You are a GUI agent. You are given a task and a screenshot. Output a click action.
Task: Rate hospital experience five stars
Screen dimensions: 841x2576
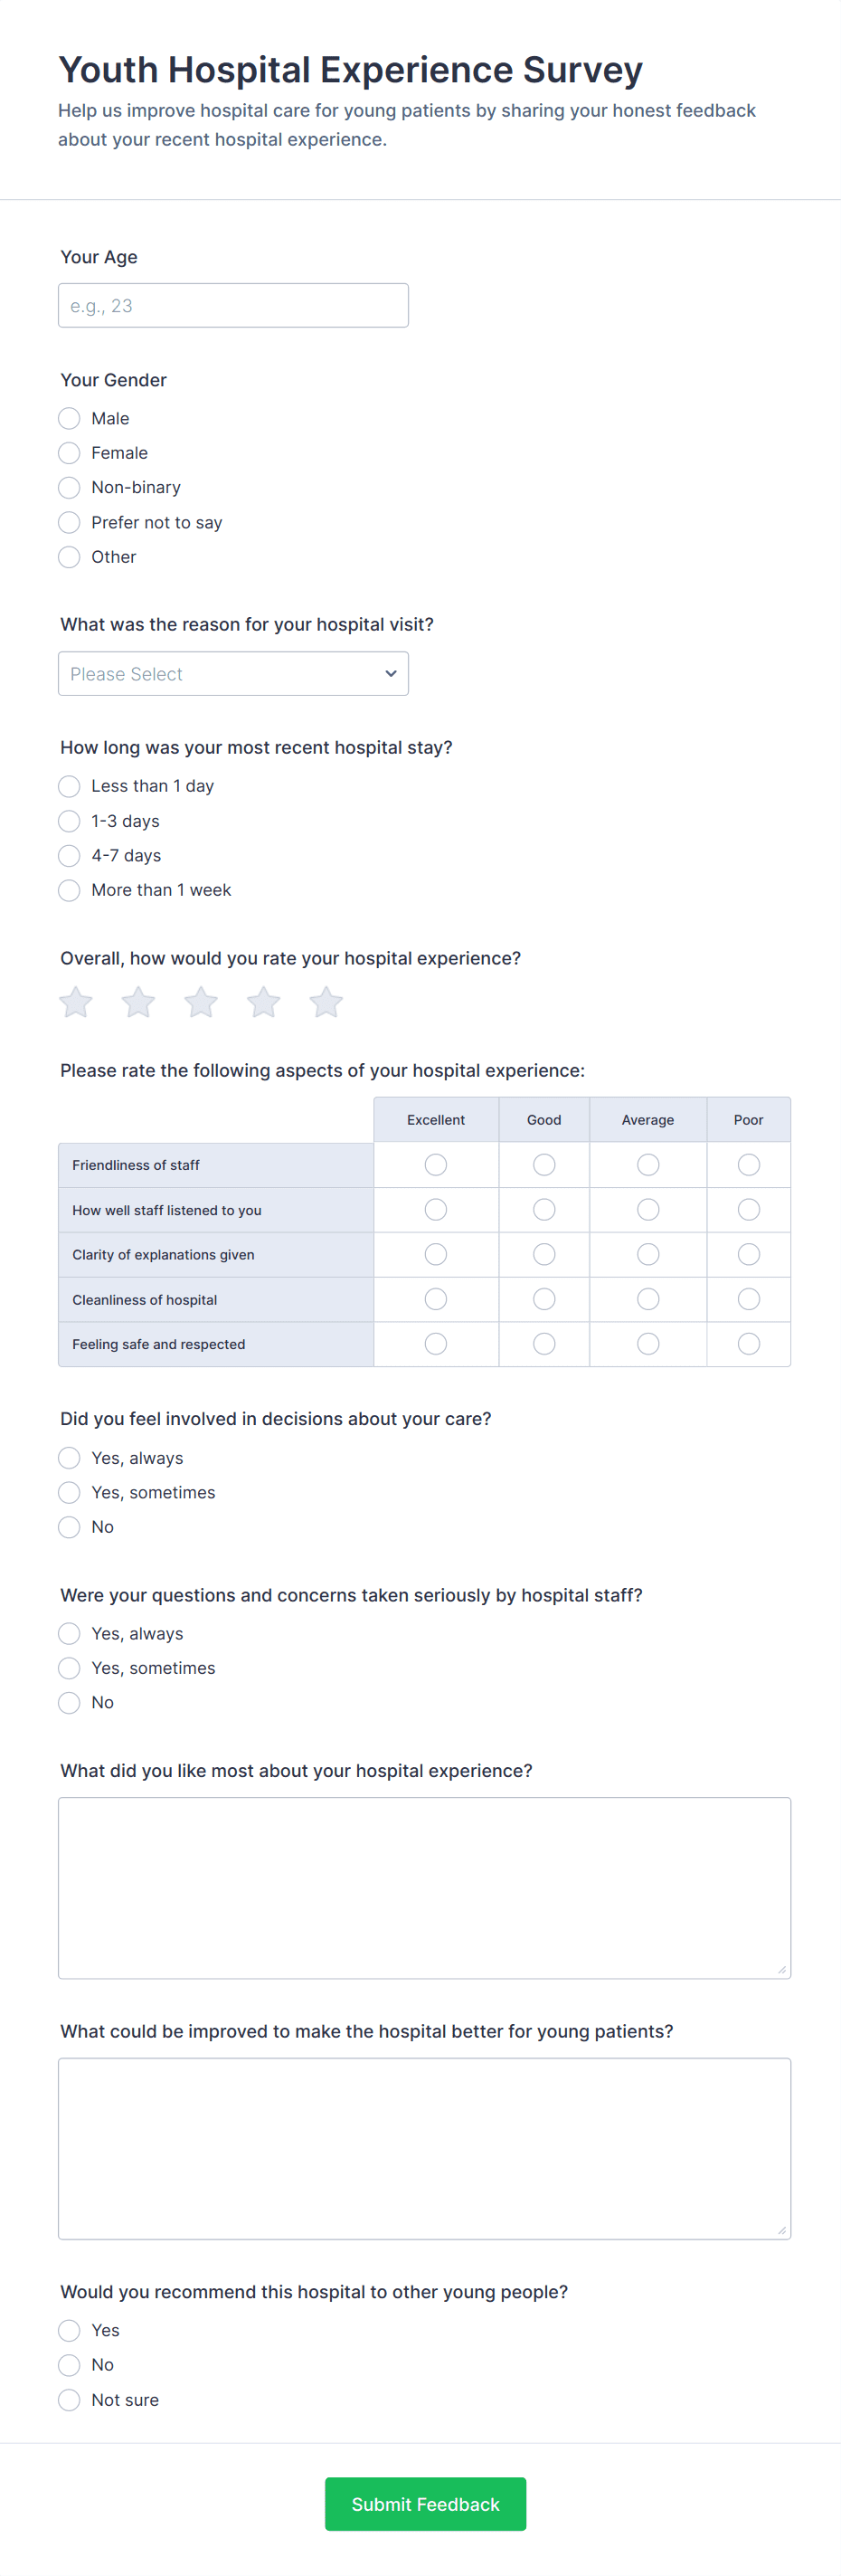pyautogui.click(x=326, y=1002)
